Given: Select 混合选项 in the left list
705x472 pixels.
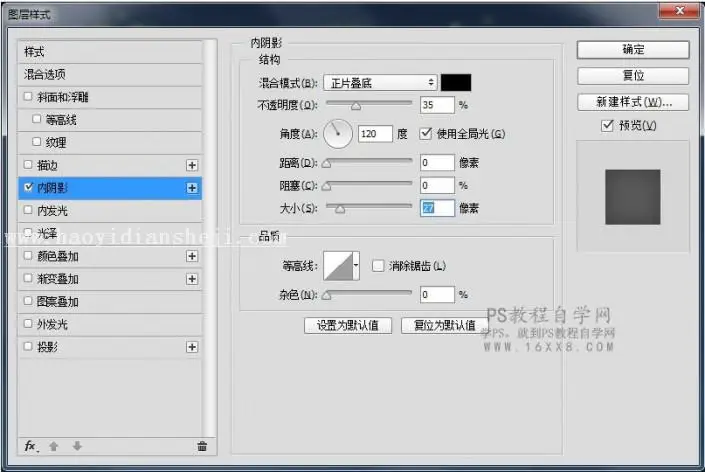Looking at the screenshot, I should click(110, 74).
